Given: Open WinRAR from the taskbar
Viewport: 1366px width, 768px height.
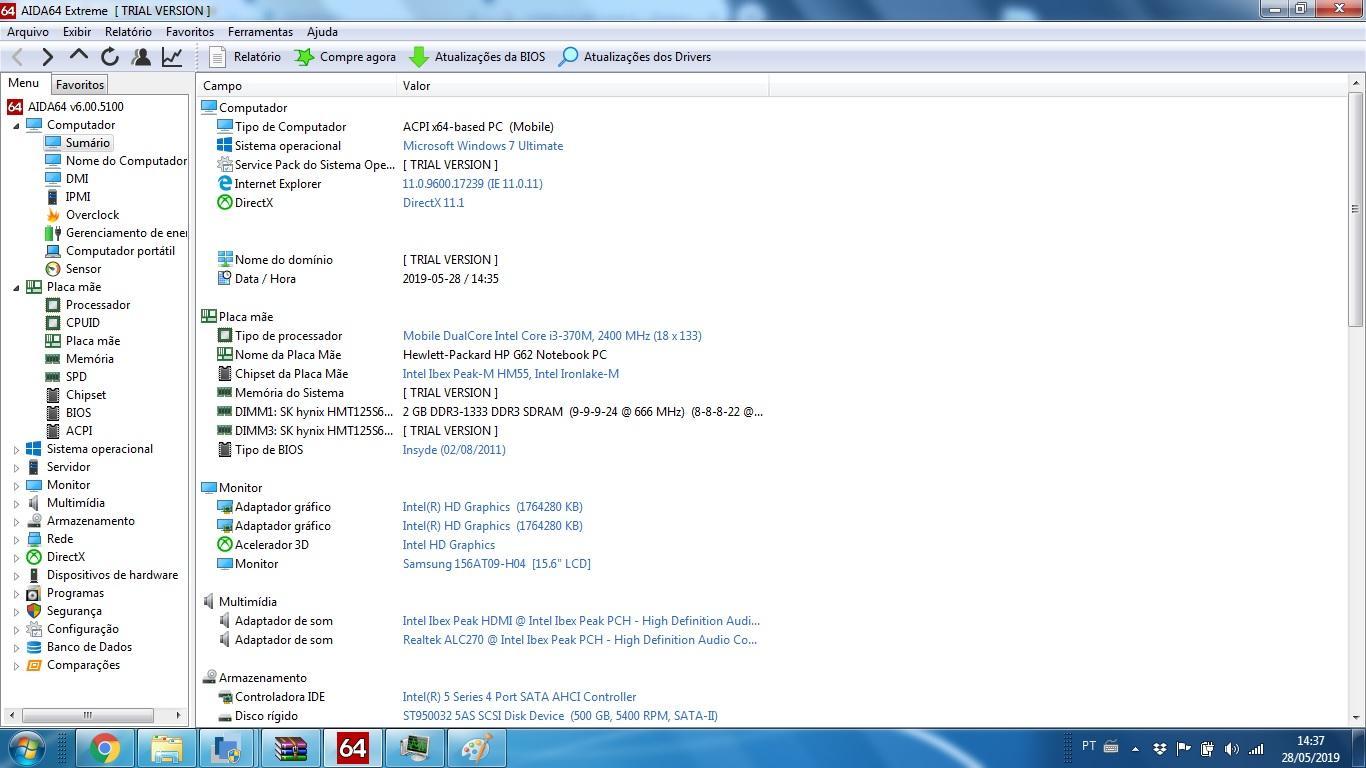Looking at the screenshot, I should click(x=289, y=748).
